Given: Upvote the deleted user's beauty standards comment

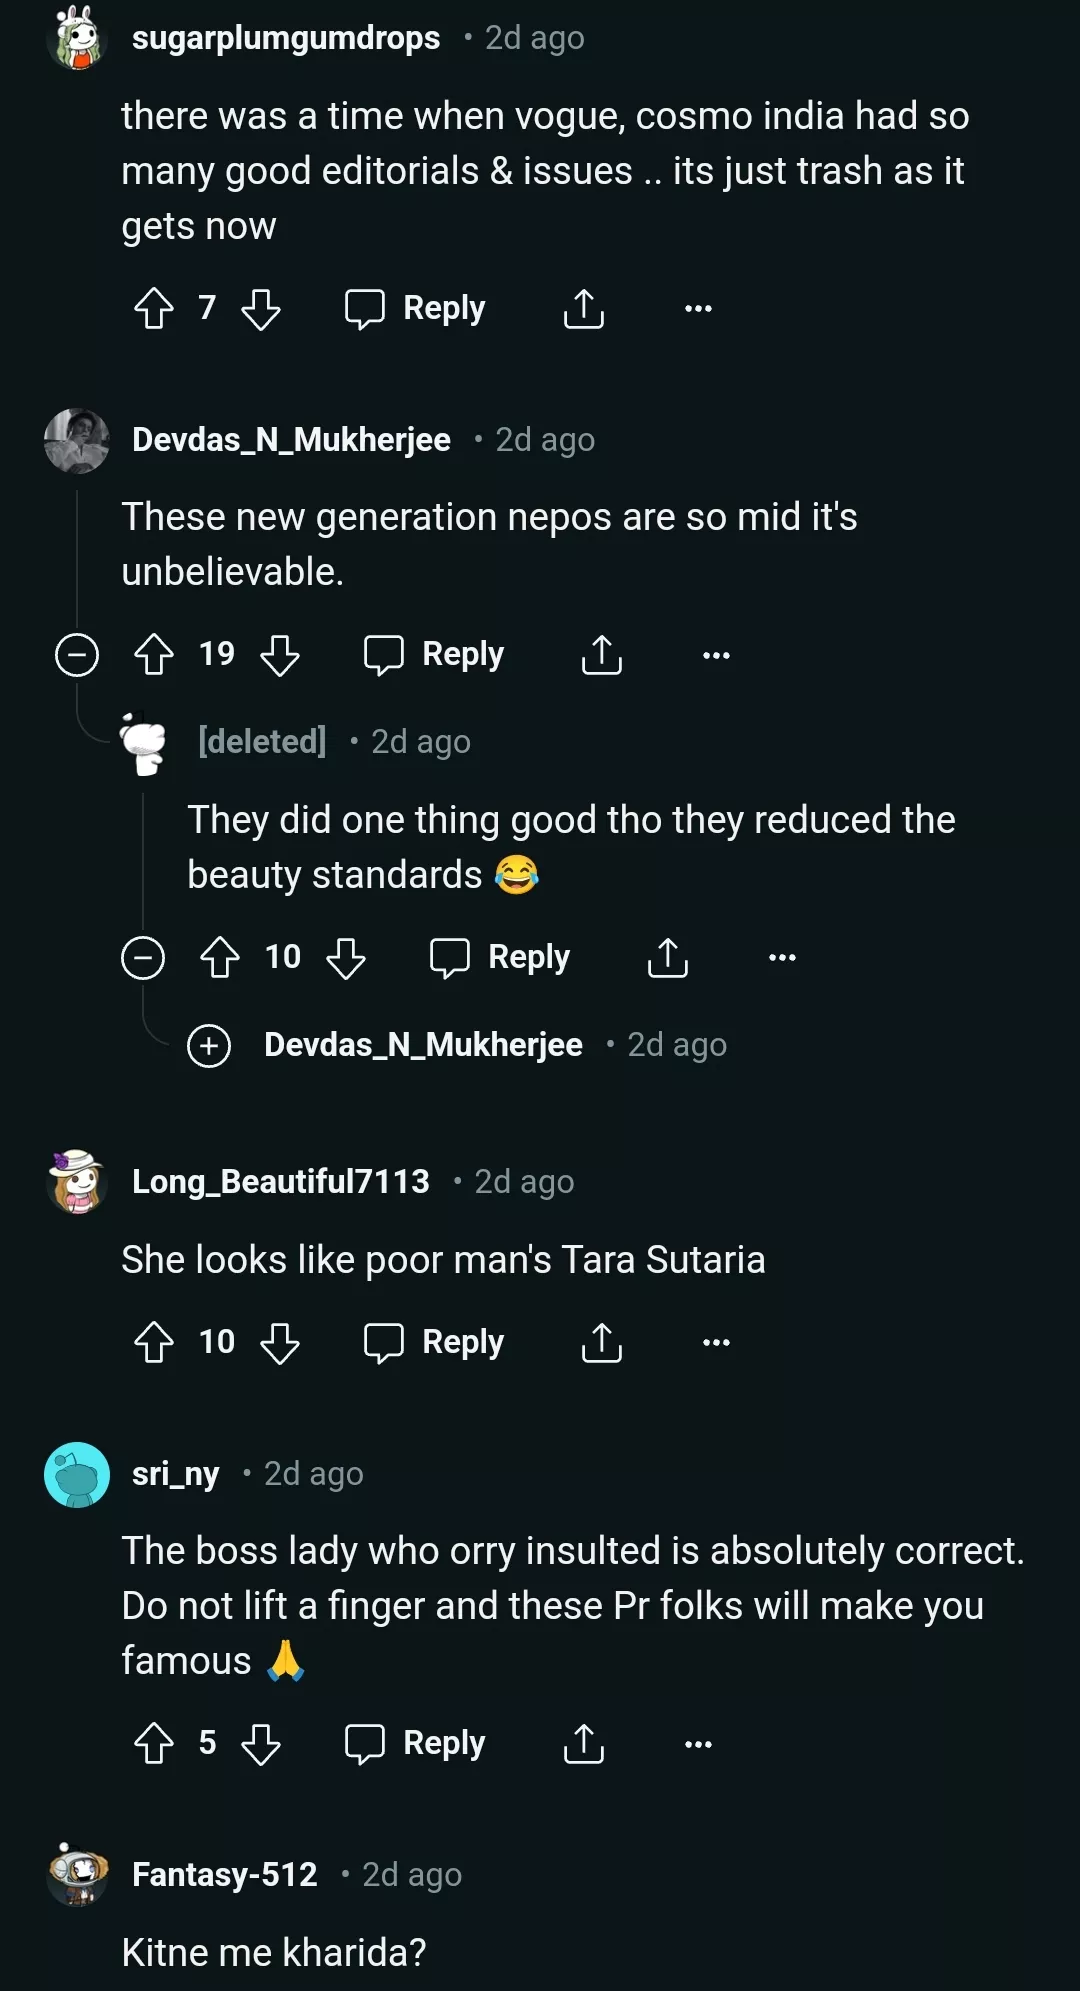Looking at the screenshot, I should click(x=220, y=958).
